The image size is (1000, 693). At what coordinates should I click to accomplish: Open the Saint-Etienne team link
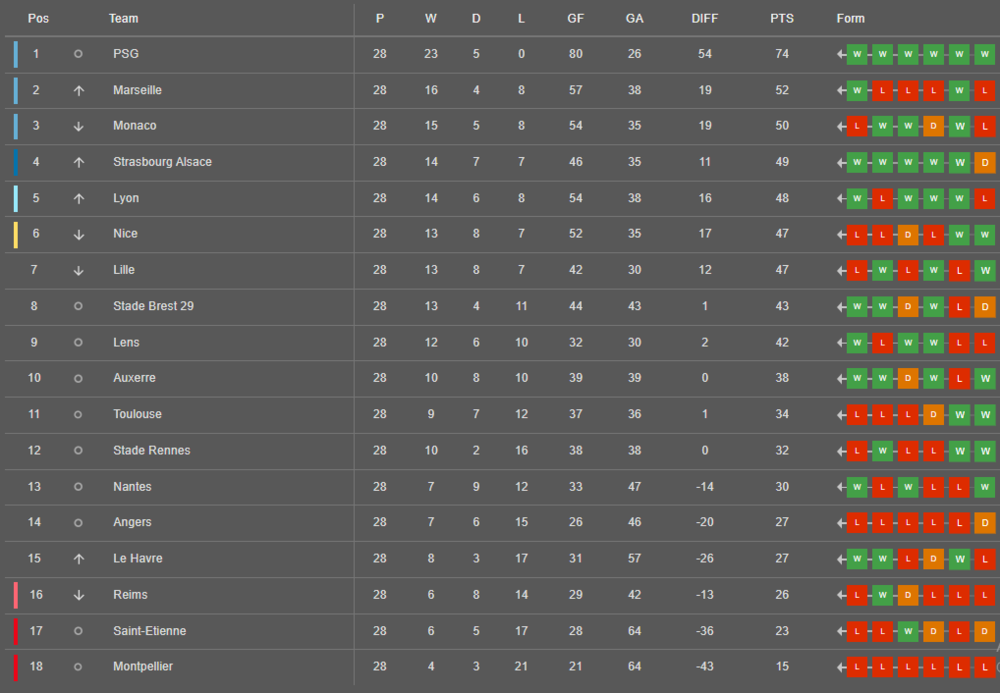[x=149, y=631]
